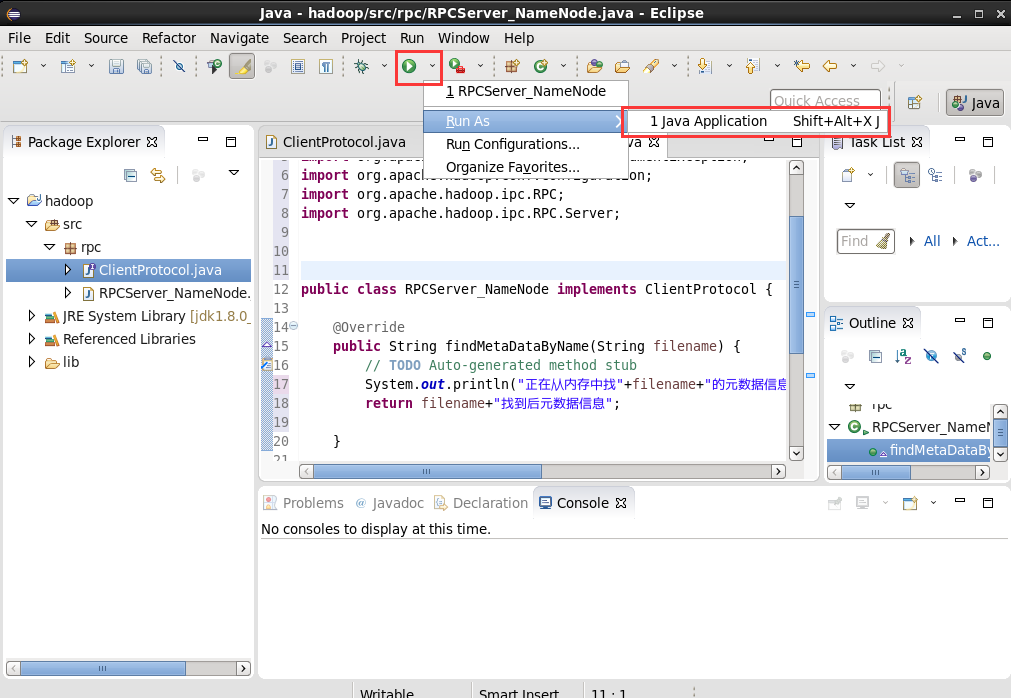The image size is (1011, 698).
Task: Click the All link in Task List
Action: click(932, 241)
